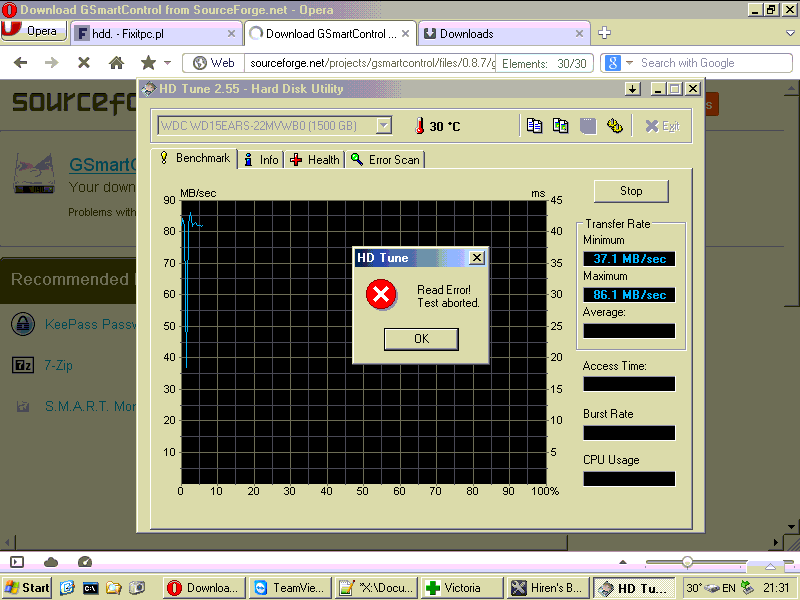Close the Downloads tab

click(579, 34)
